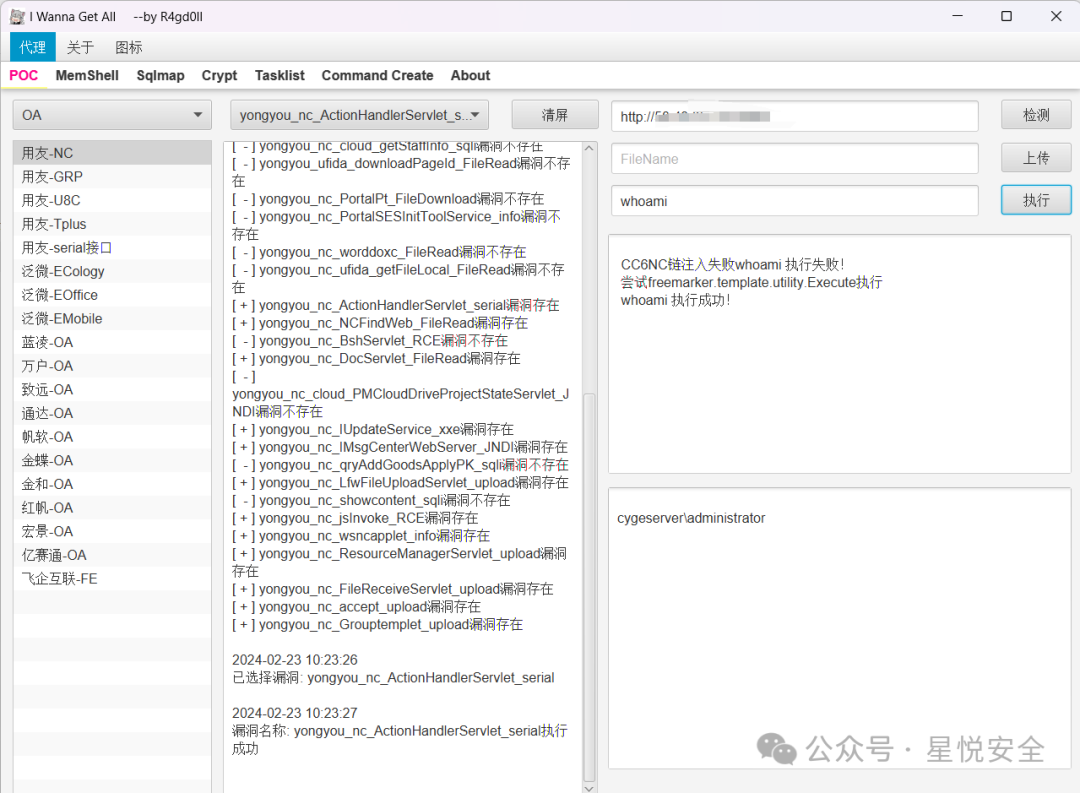The height and width of the screenshot is (793, 1080).
Task: Click the 上传 upload button
Action: [x=1036, y=158]
